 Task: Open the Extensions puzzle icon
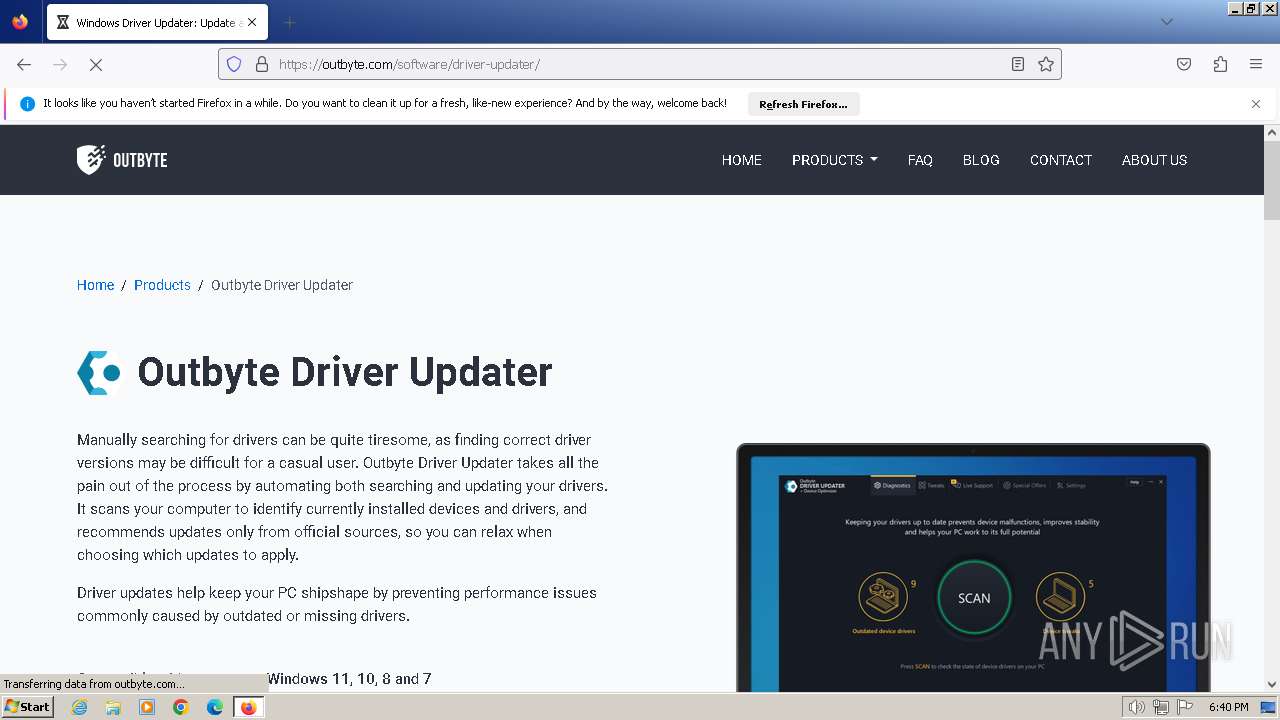pyautogui.click(x=1220, y=64)
